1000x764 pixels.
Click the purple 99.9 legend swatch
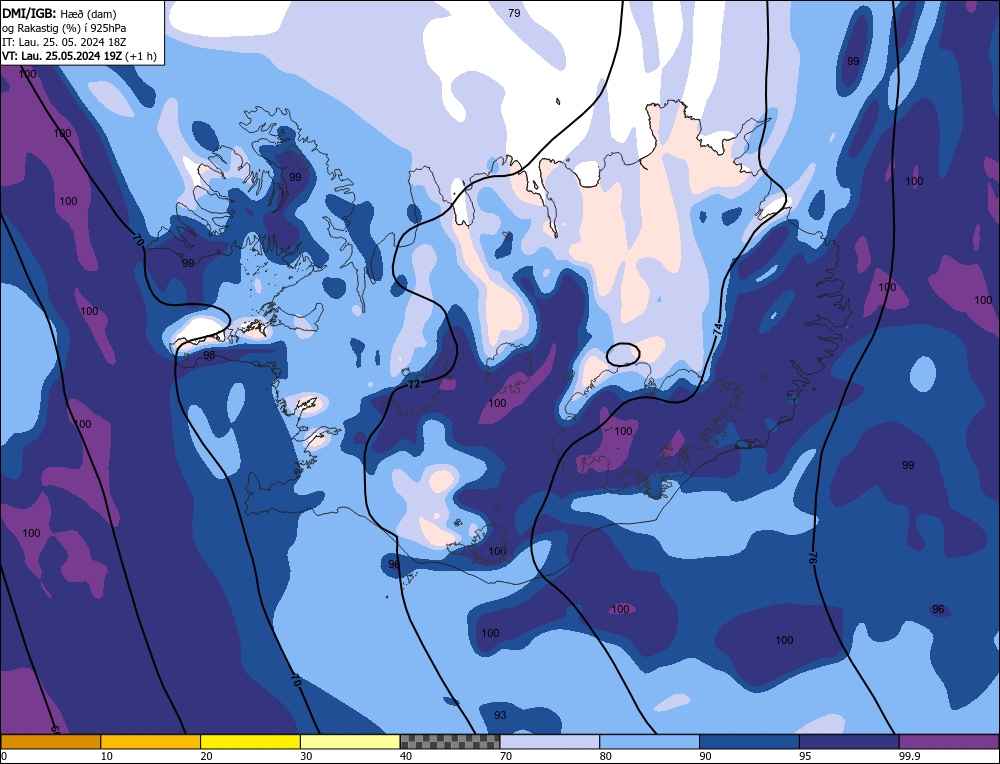coord(949,741)
